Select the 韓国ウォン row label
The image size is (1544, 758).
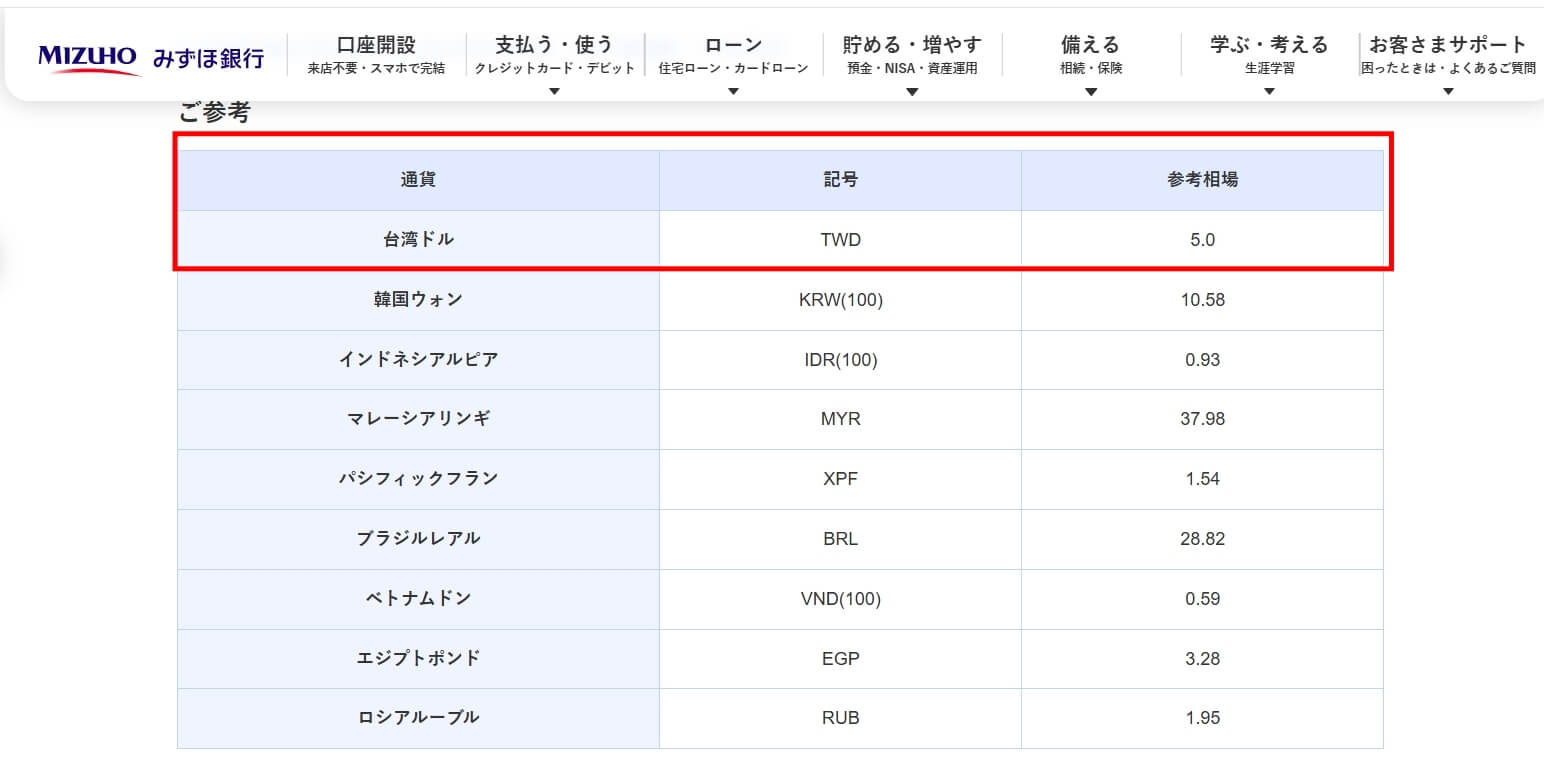click(x=418, y=300)
